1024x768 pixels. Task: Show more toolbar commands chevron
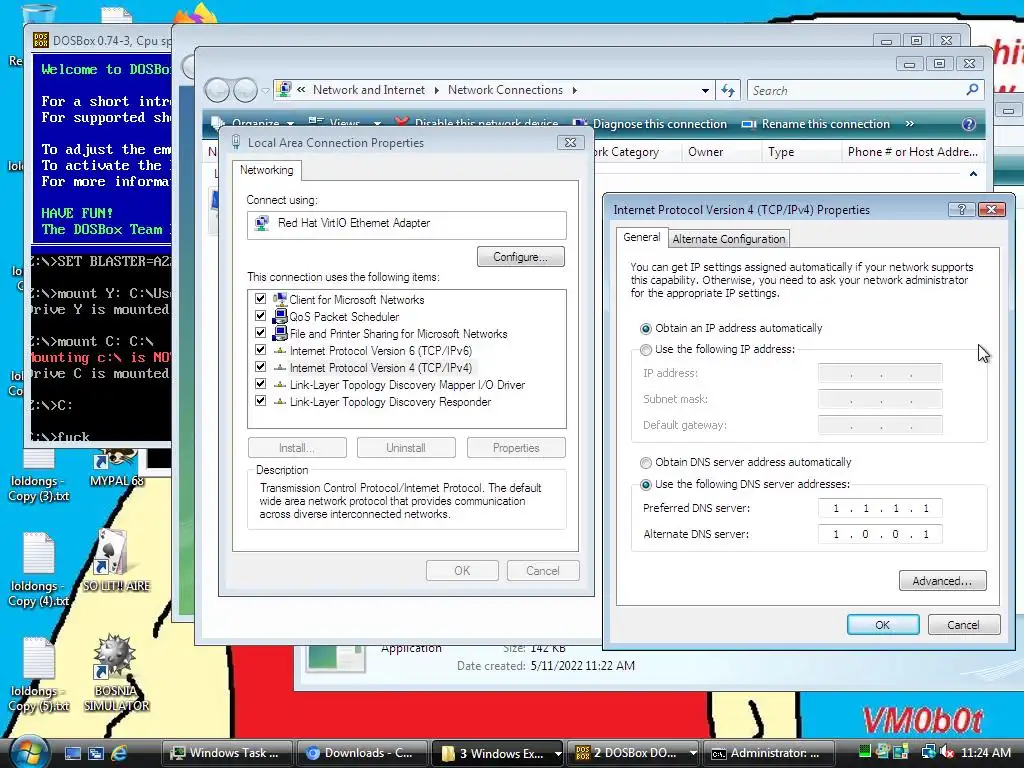pyautogui.click(x=910, y=123)
